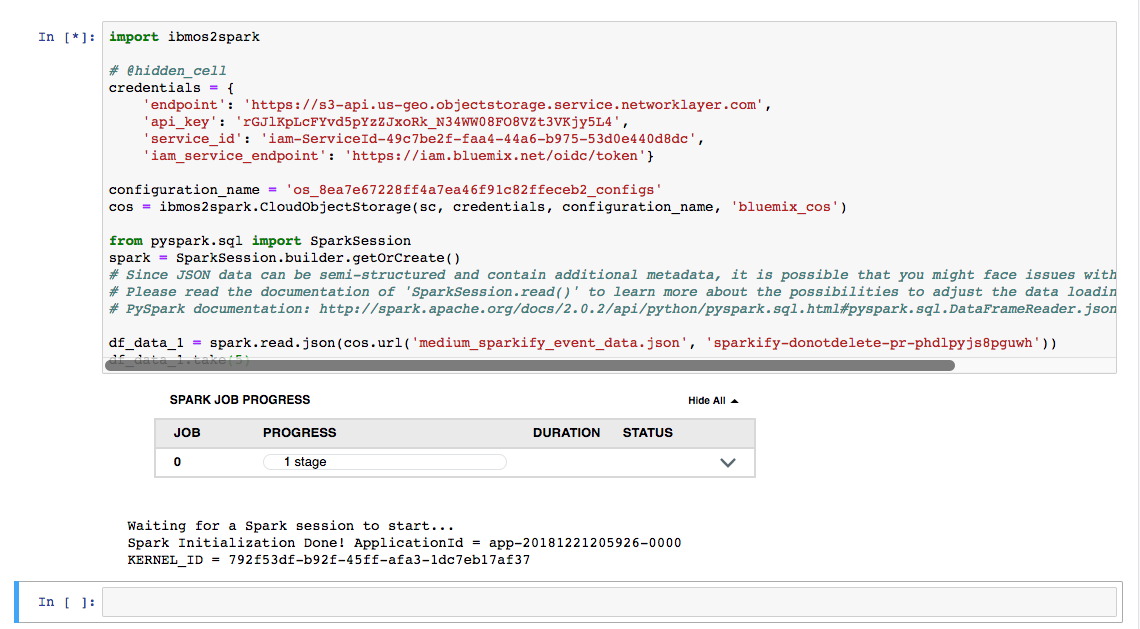Click the 1 stage progress bar
Viewport: 1140px width, 629px height.
click(x=385, y=462)
